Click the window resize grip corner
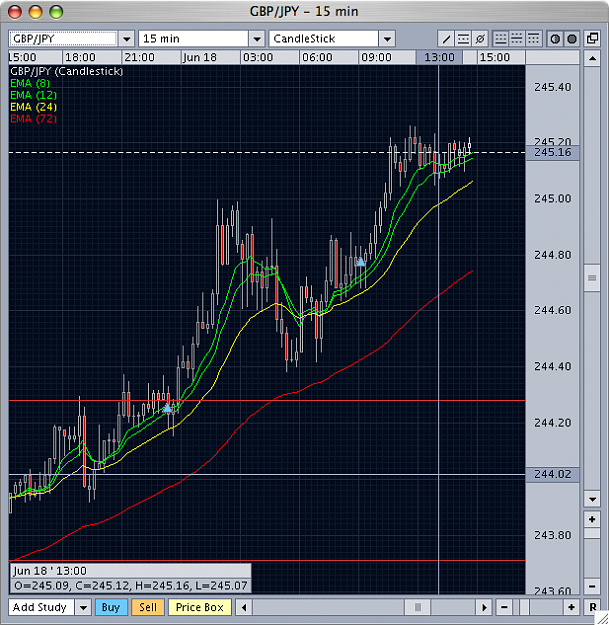The width and height of the screenshot is (609, 625). click(602, 618)
